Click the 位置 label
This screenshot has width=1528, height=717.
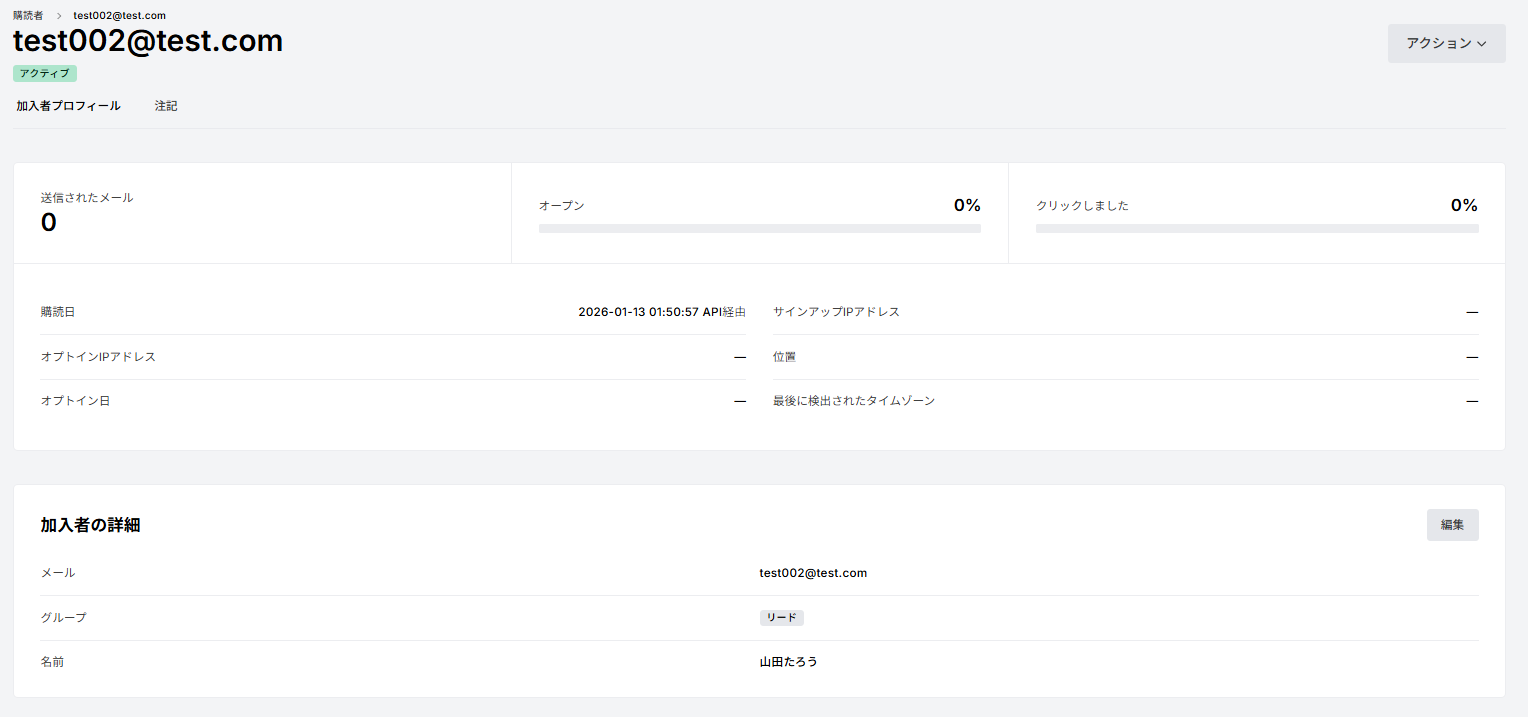(784, 357)
